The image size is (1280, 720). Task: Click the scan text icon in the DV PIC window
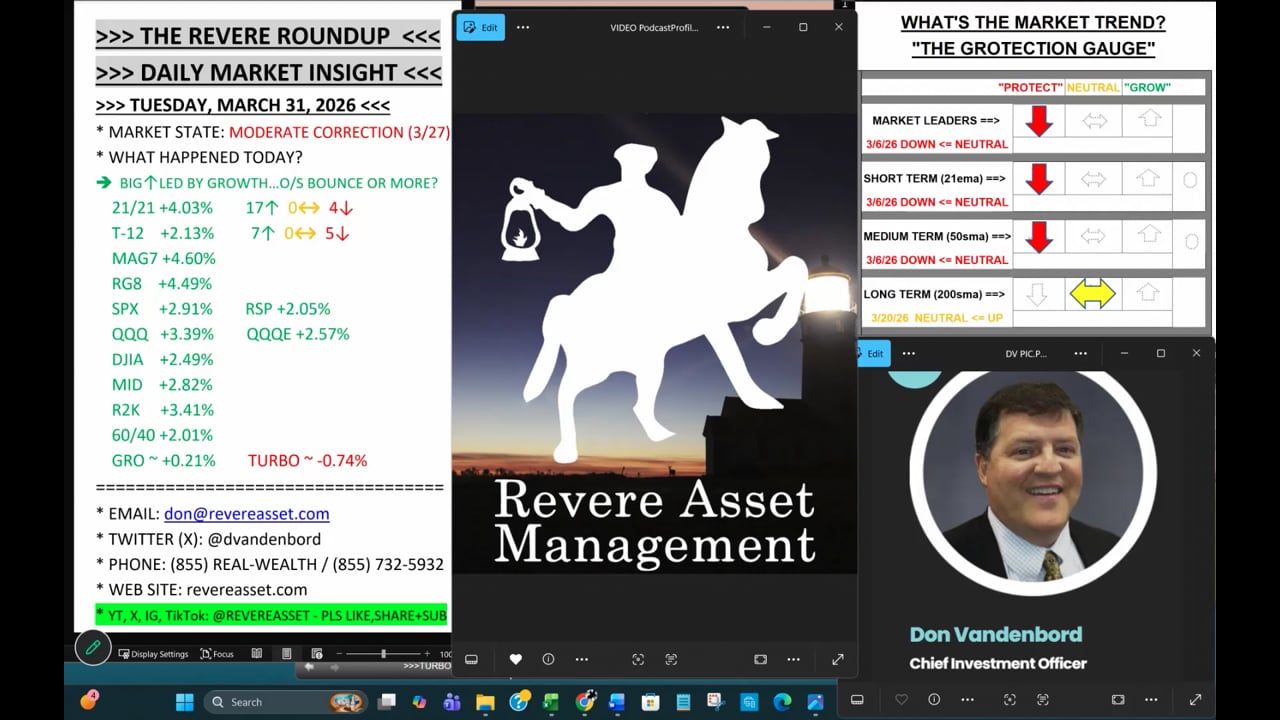1043,700
